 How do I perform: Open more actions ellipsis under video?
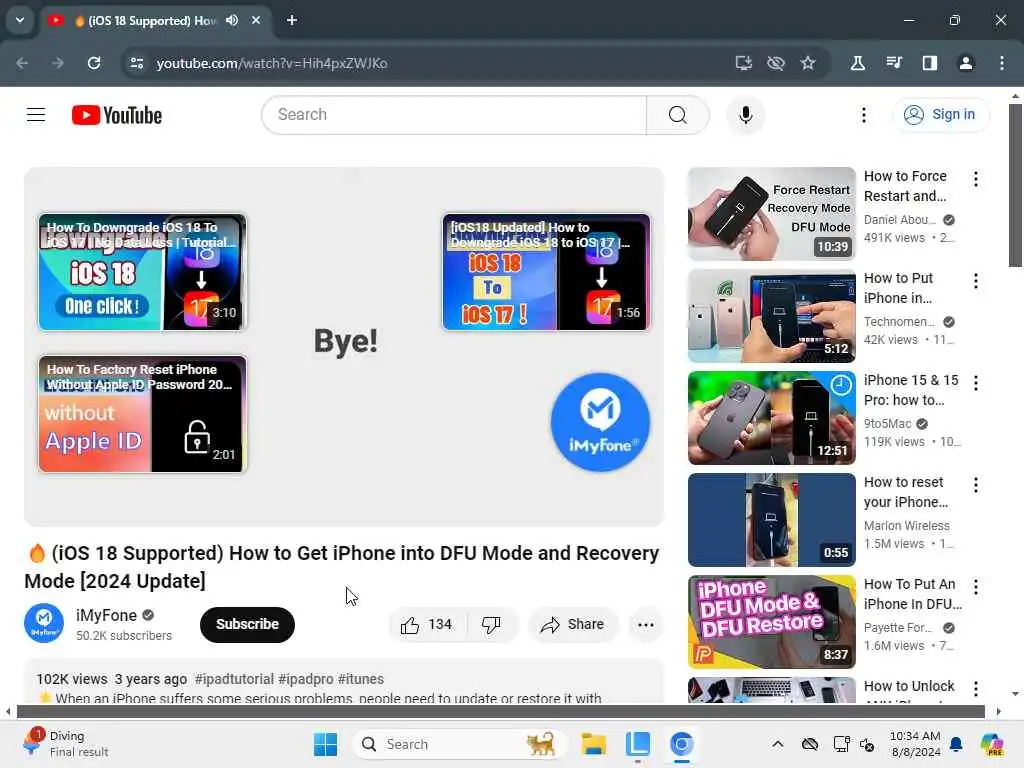click(645, 624)
